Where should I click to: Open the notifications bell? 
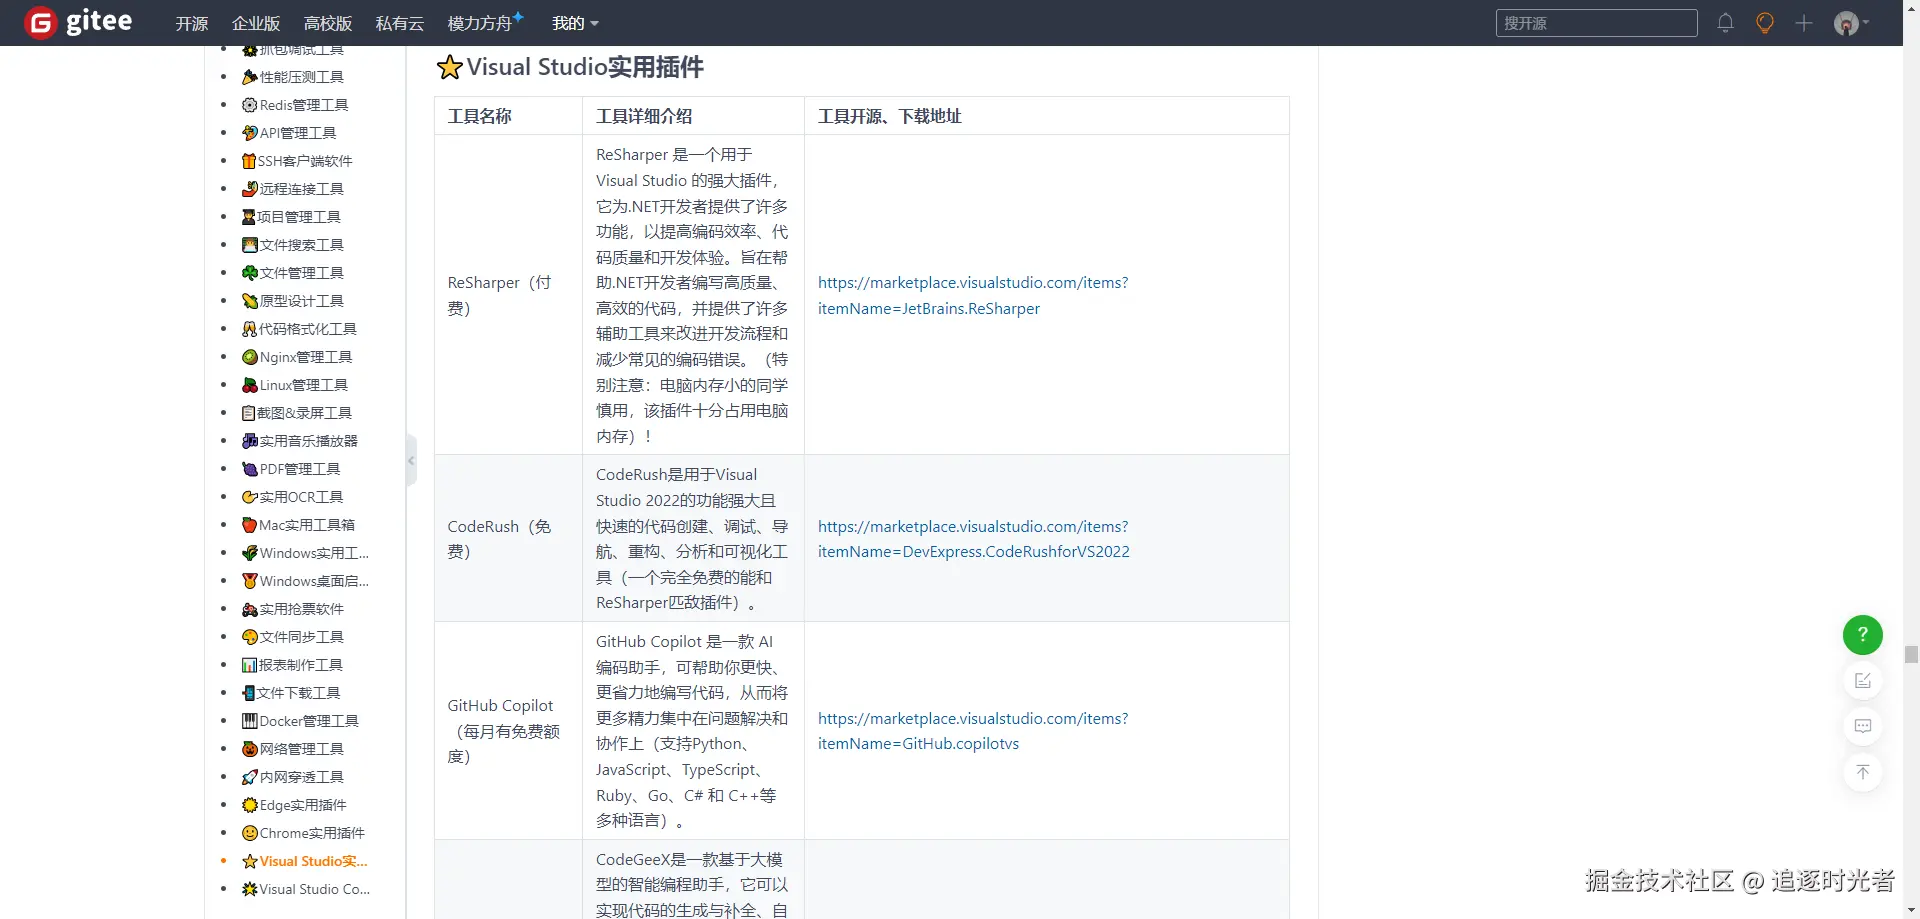(x=1725, y=23)
